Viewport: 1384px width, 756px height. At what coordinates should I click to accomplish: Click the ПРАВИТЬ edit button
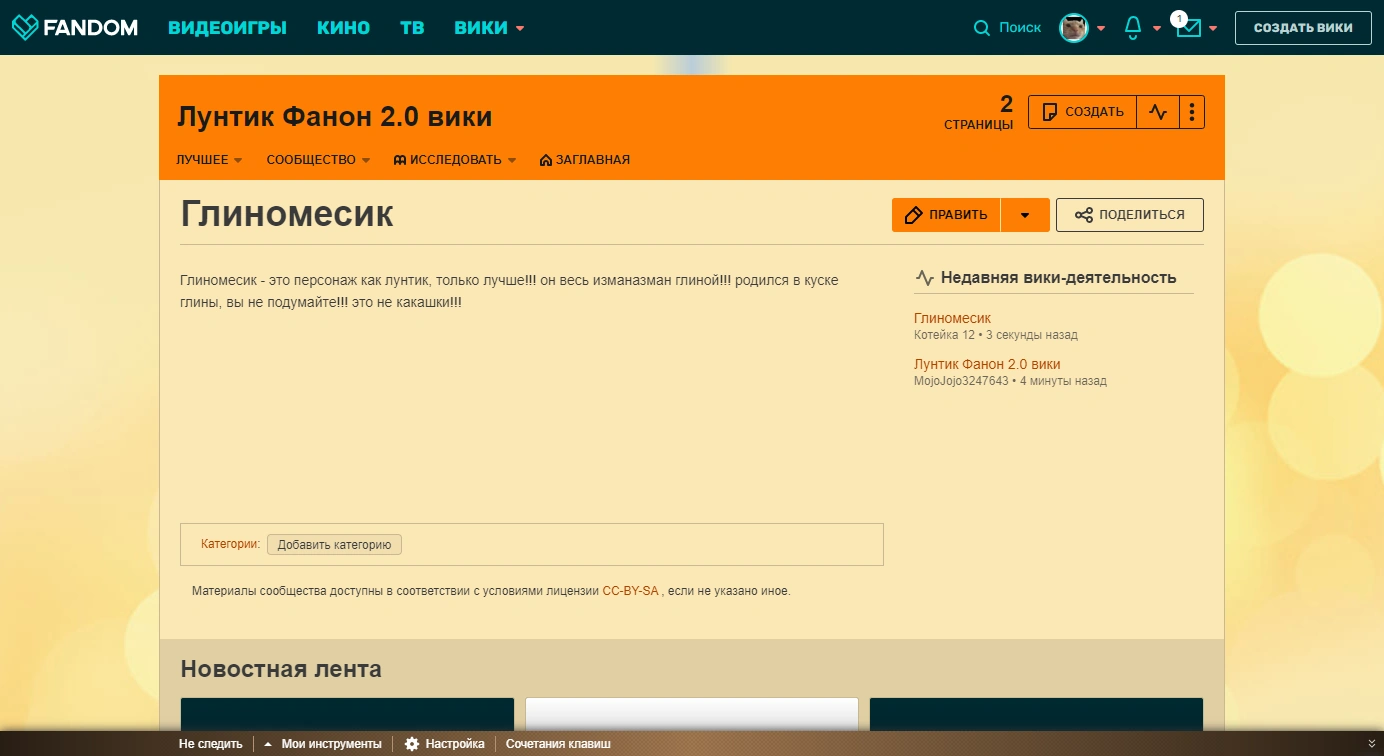click(x=946, y=215)
